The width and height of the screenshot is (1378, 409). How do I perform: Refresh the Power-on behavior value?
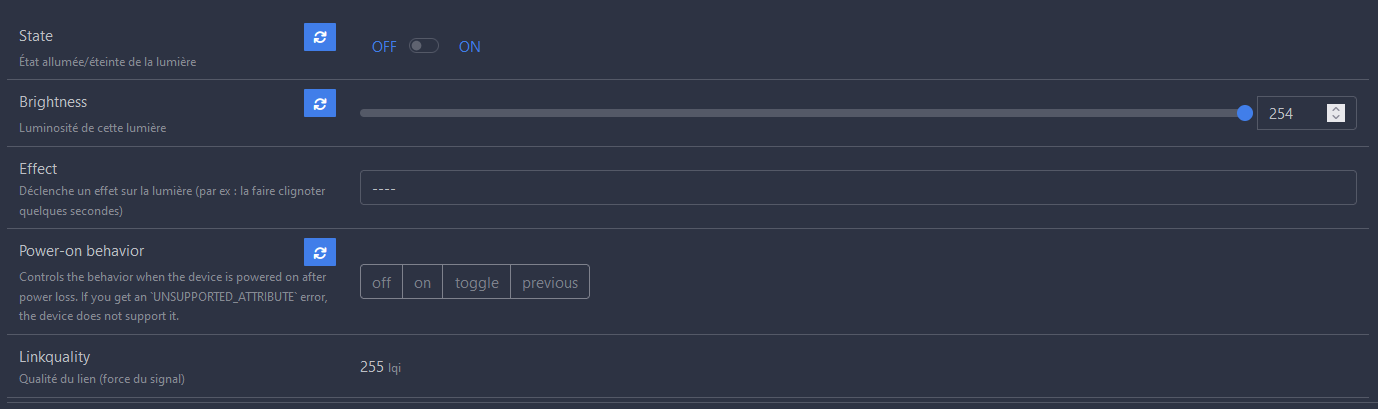pos(320,252)
